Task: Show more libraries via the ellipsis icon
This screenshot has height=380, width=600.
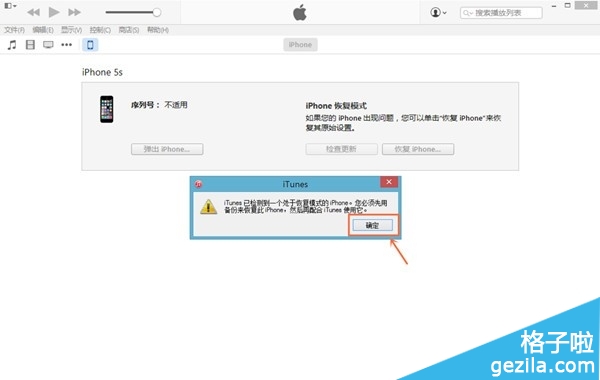Action: 67,45
